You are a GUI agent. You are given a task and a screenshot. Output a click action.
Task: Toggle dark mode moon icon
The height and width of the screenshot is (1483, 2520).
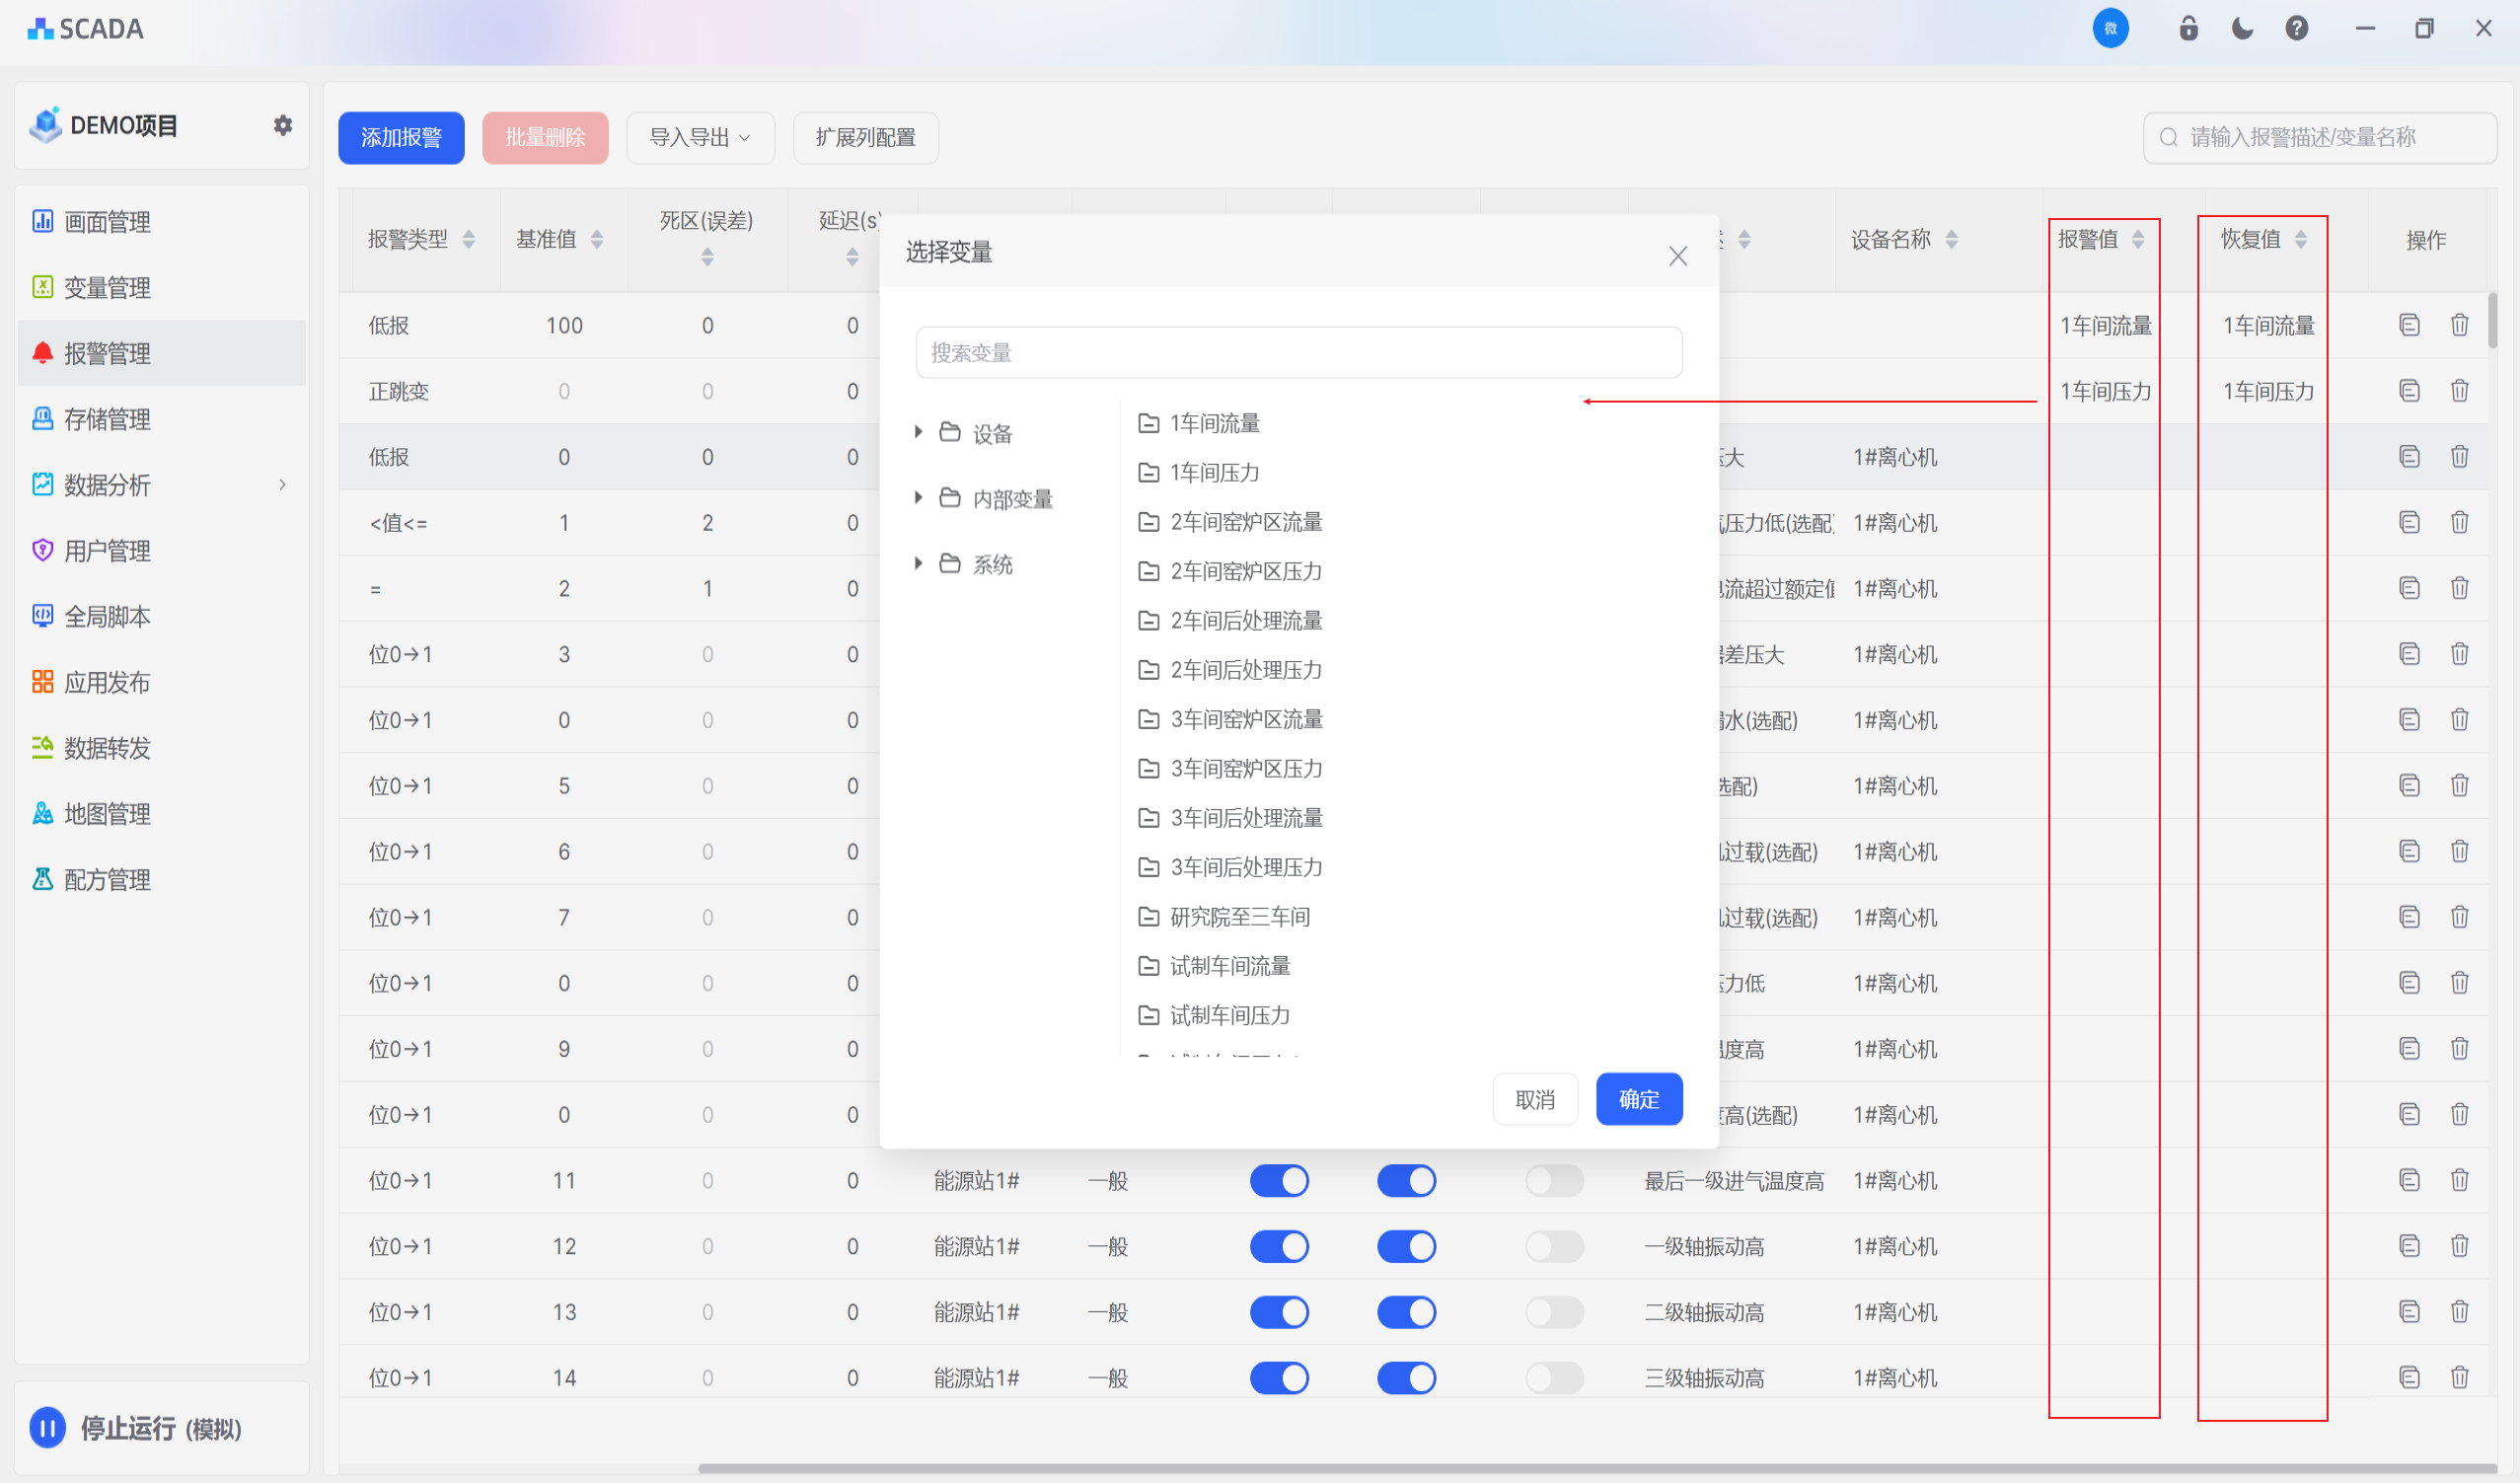2242,28
